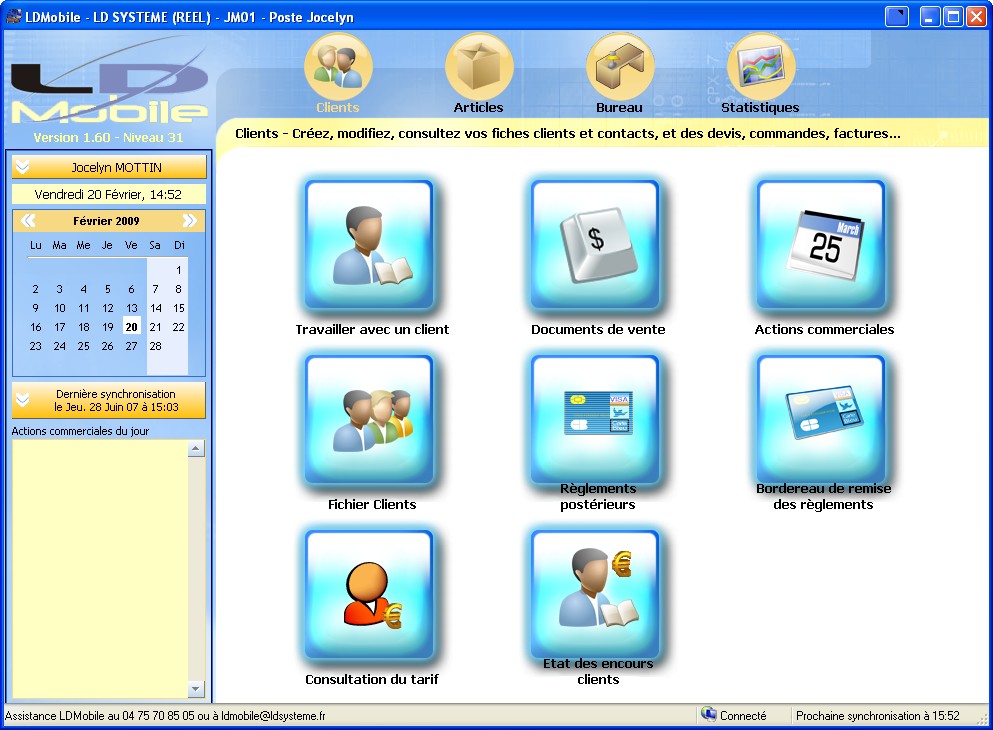Open the Clients section icon
This screenshot has width=993, height=730.
point(338,66)
